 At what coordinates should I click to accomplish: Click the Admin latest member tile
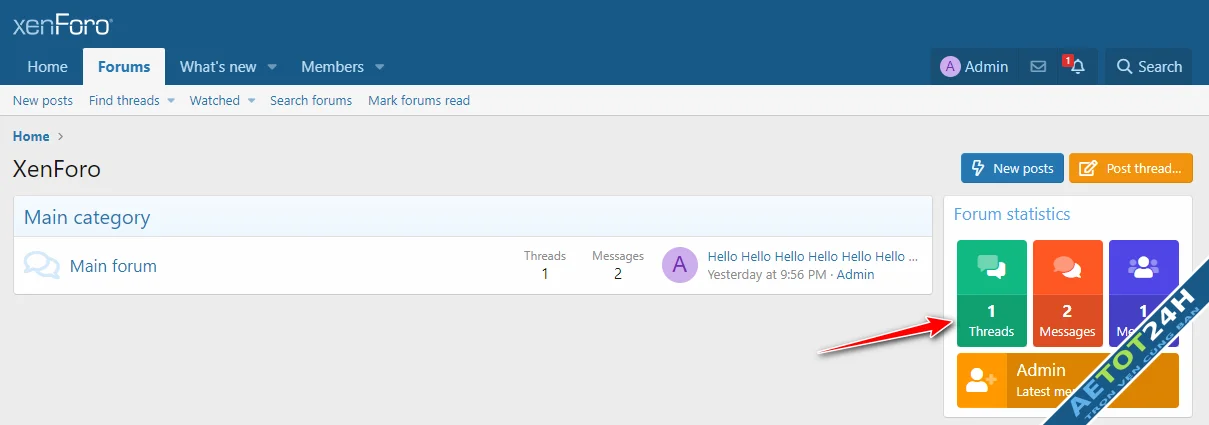tap(1067, 380)
